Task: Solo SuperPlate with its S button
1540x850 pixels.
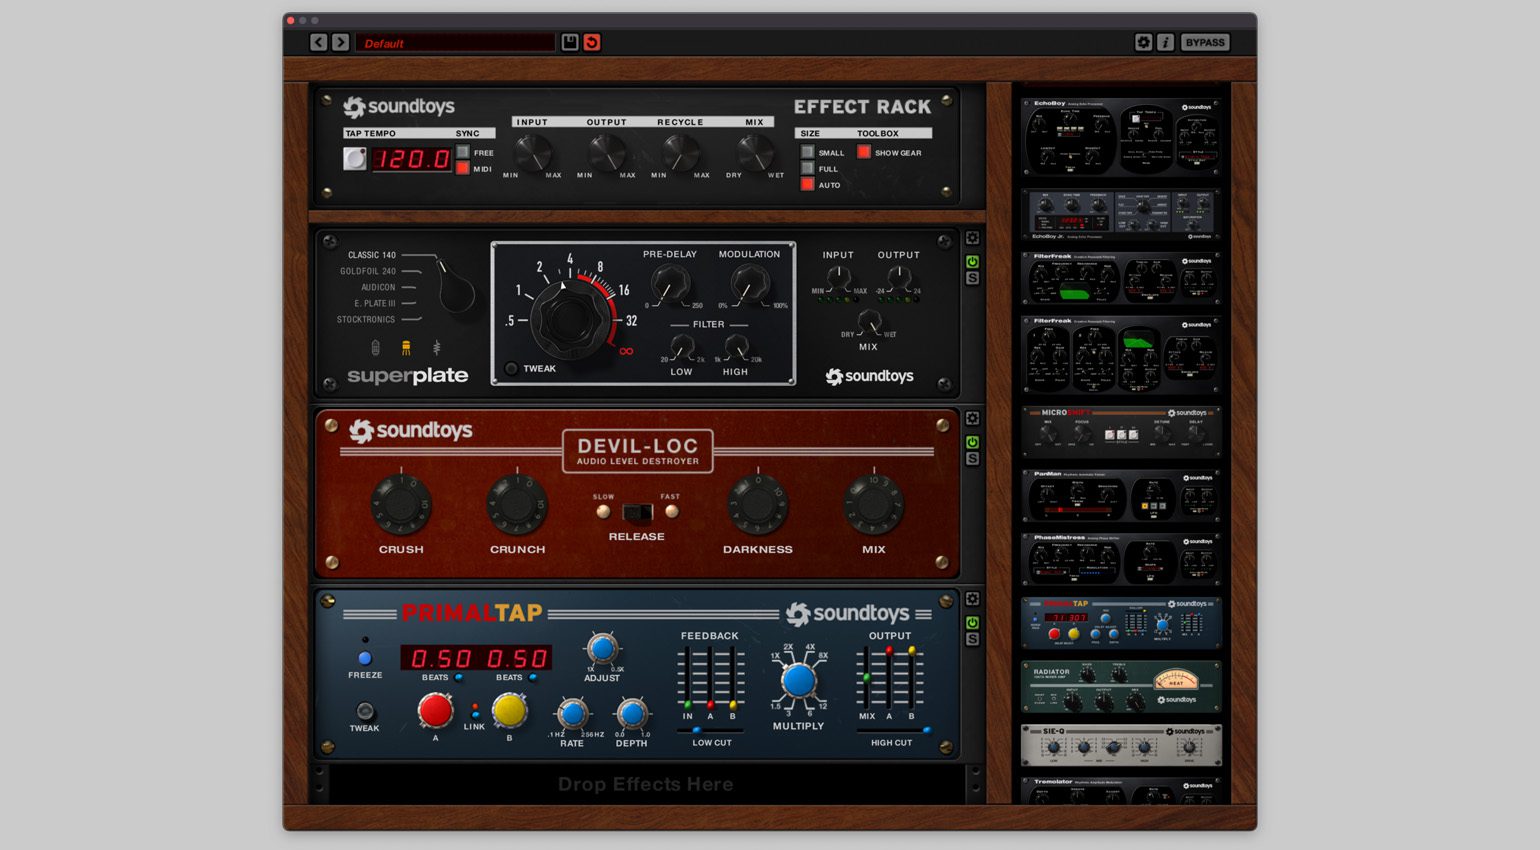Action: [x=972, y=279]
